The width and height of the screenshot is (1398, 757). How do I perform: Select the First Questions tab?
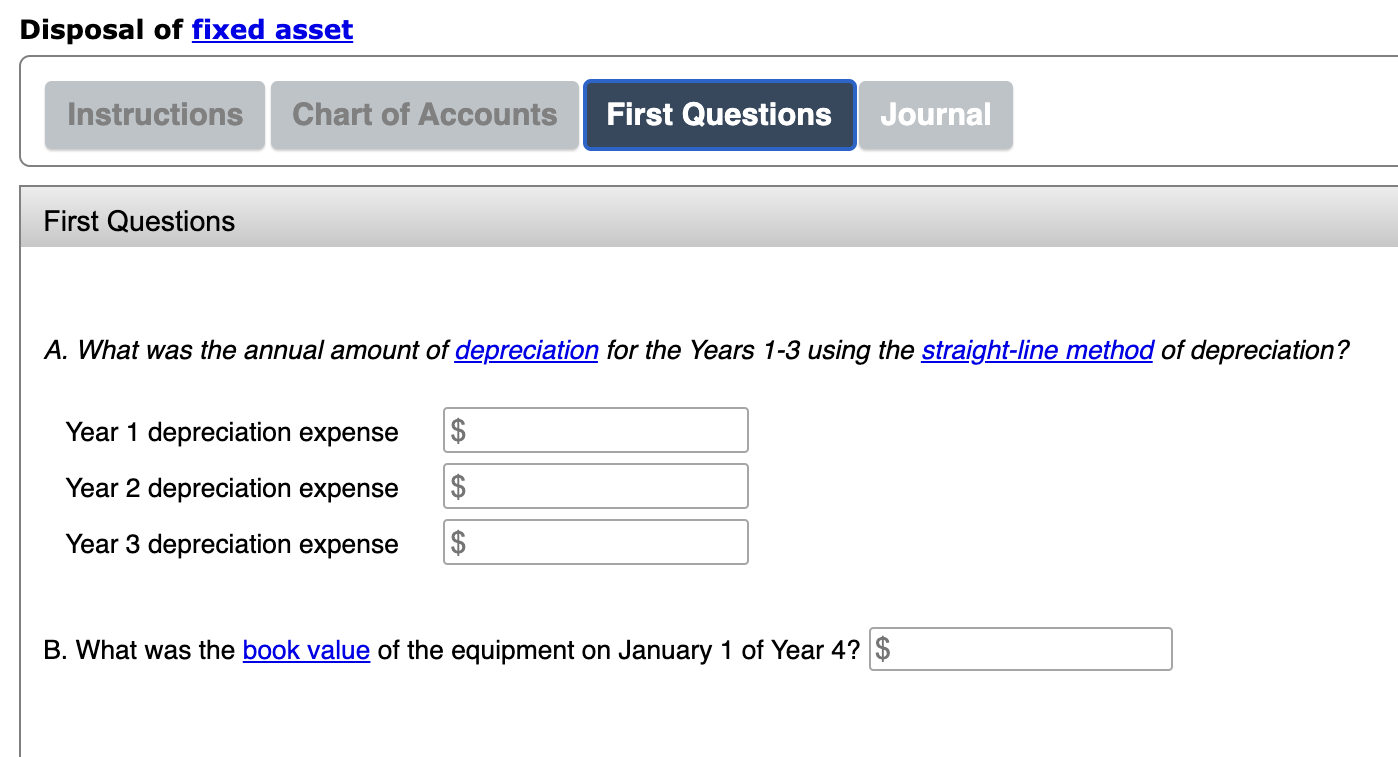click(719, 114)
